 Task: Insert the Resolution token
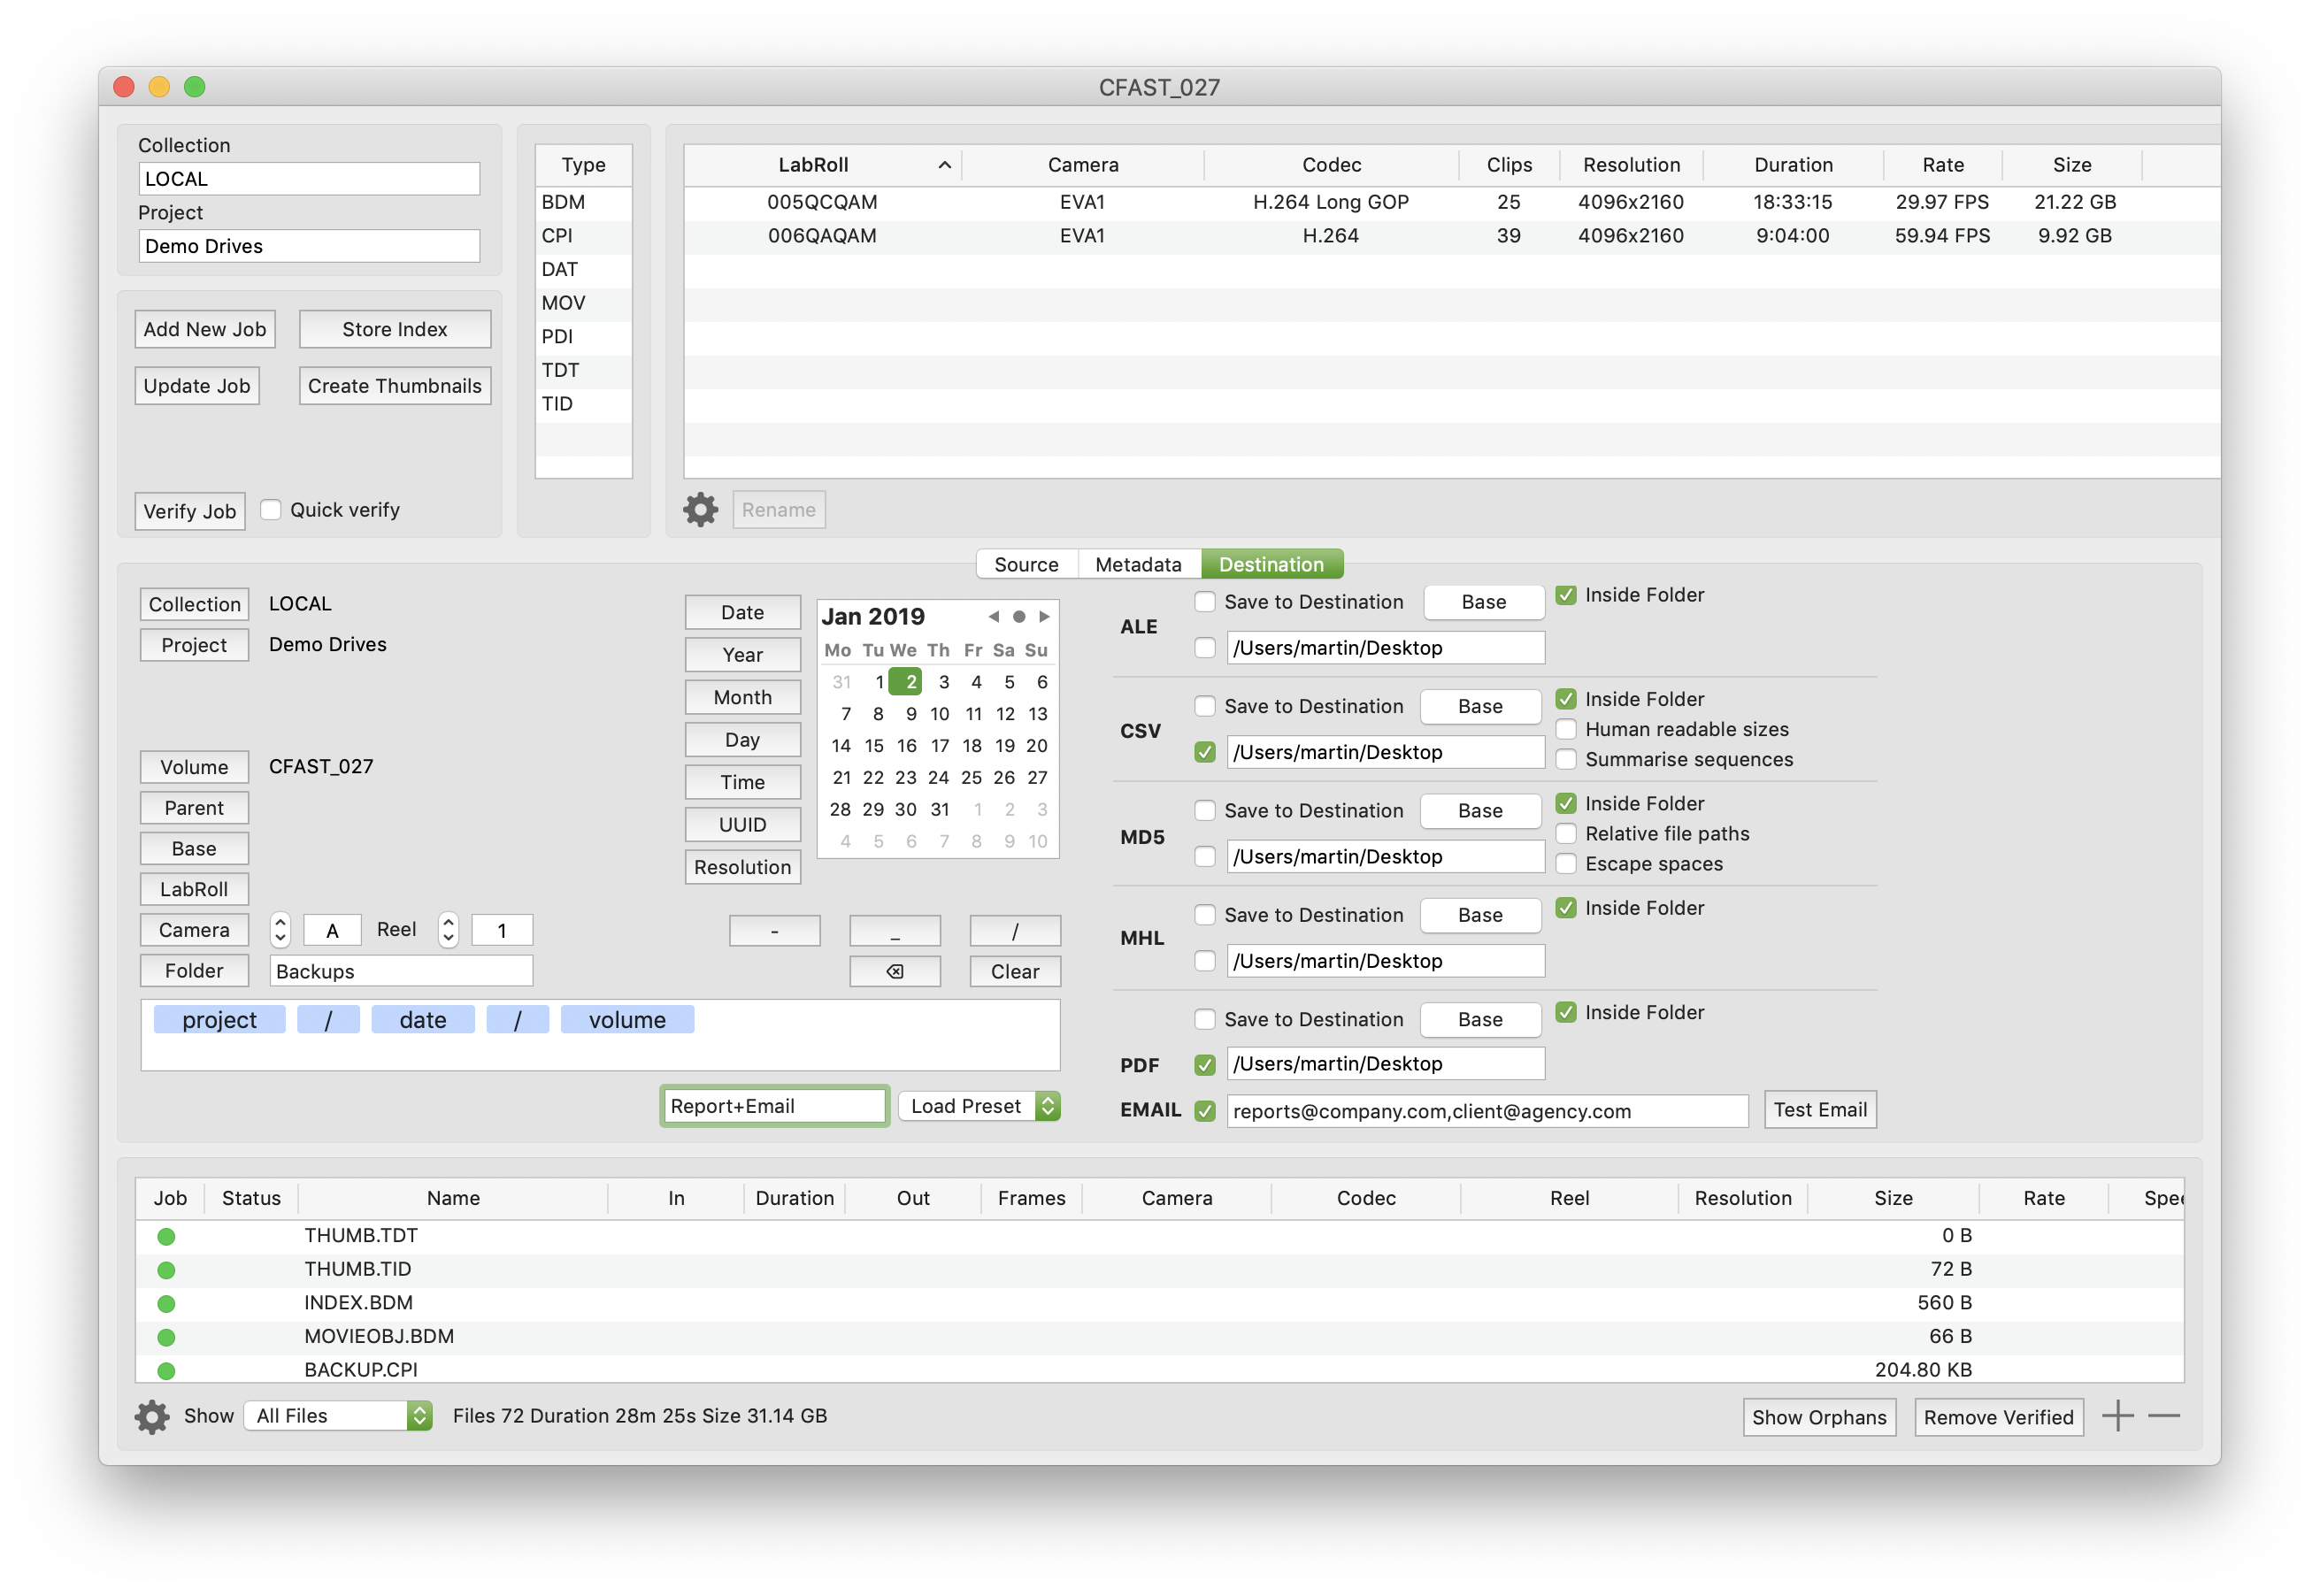pos(742,868)
